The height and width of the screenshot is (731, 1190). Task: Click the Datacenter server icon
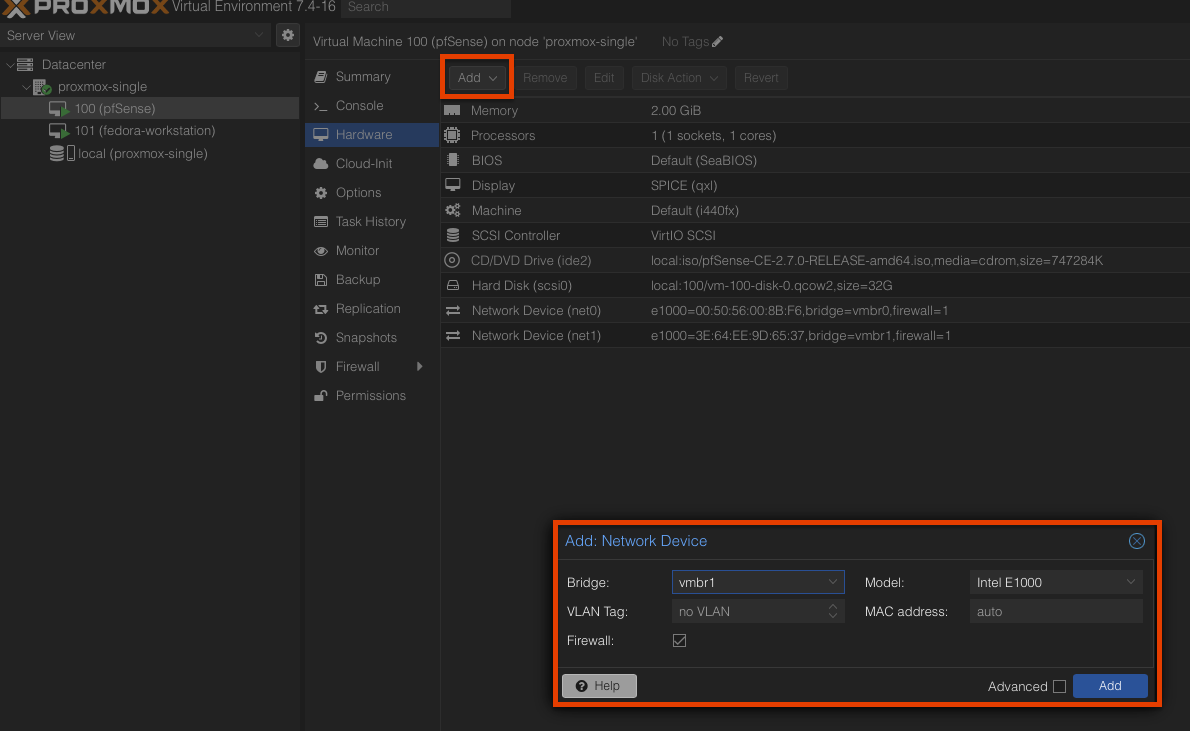[25, 65]
